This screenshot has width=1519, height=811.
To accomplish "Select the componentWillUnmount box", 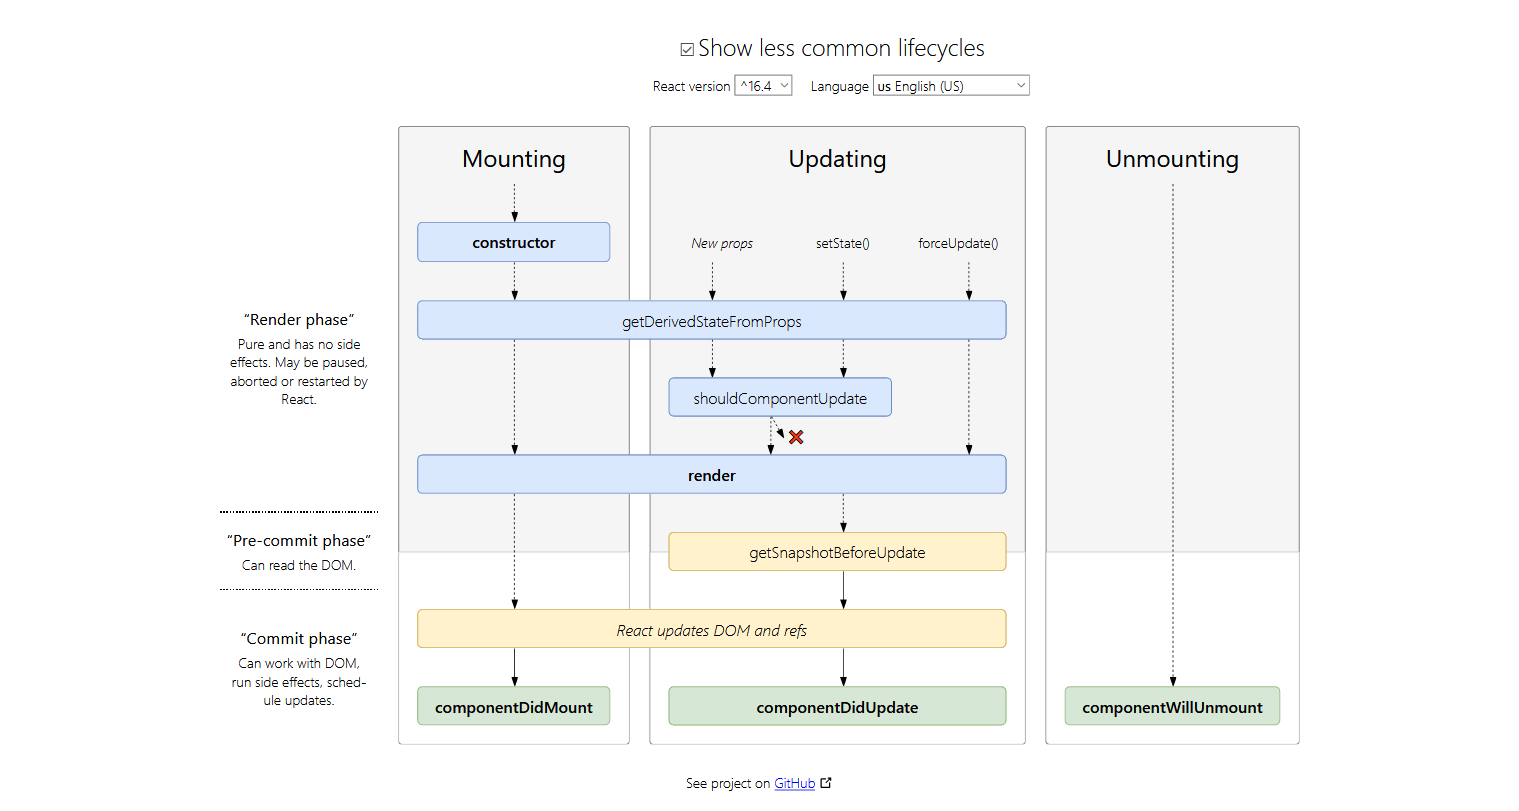I will (1171, 706).
